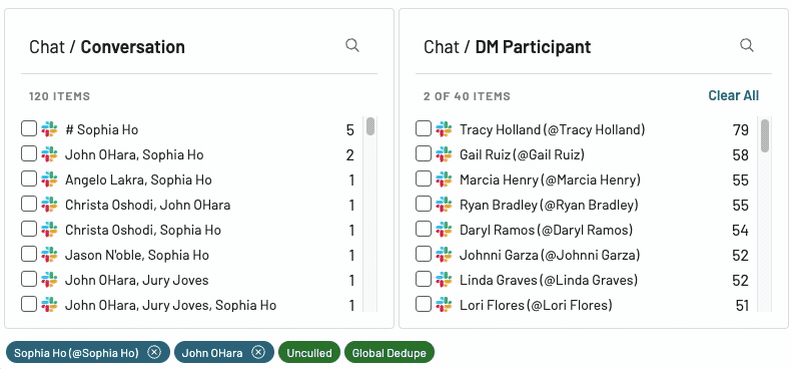Click Daryl Ramos (@Daryl Ramos) name
791x369 pixels.
click(546, 230)
